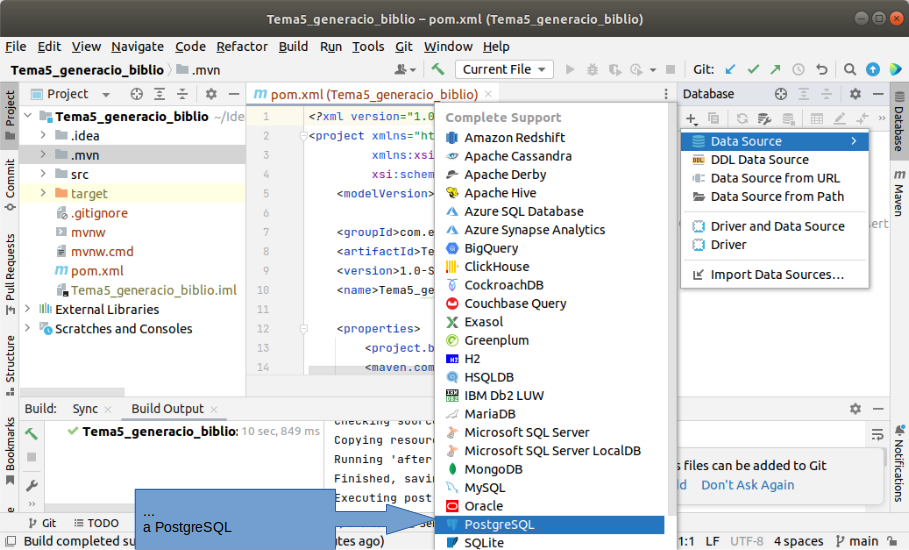Click the IDE update arrow icon
909x550 pixels.
872,70
